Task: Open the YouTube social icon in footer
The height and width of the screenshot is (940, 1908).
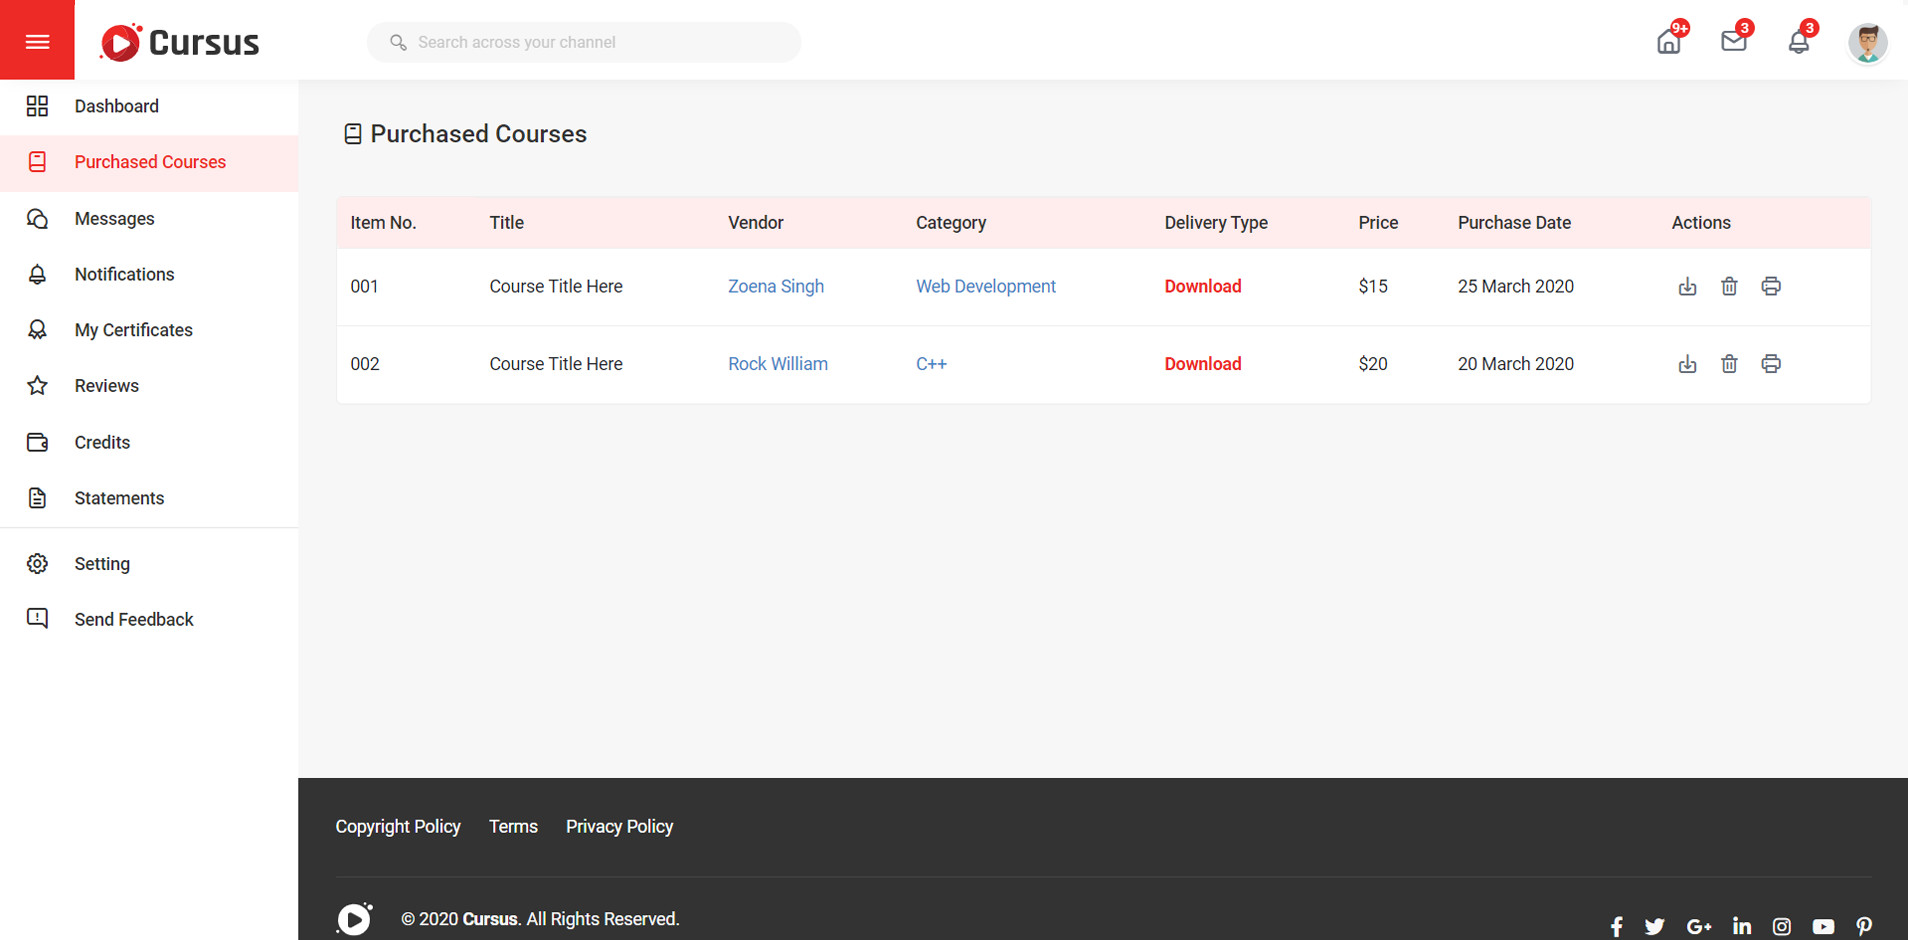Action: click(x=1823, y=927)
